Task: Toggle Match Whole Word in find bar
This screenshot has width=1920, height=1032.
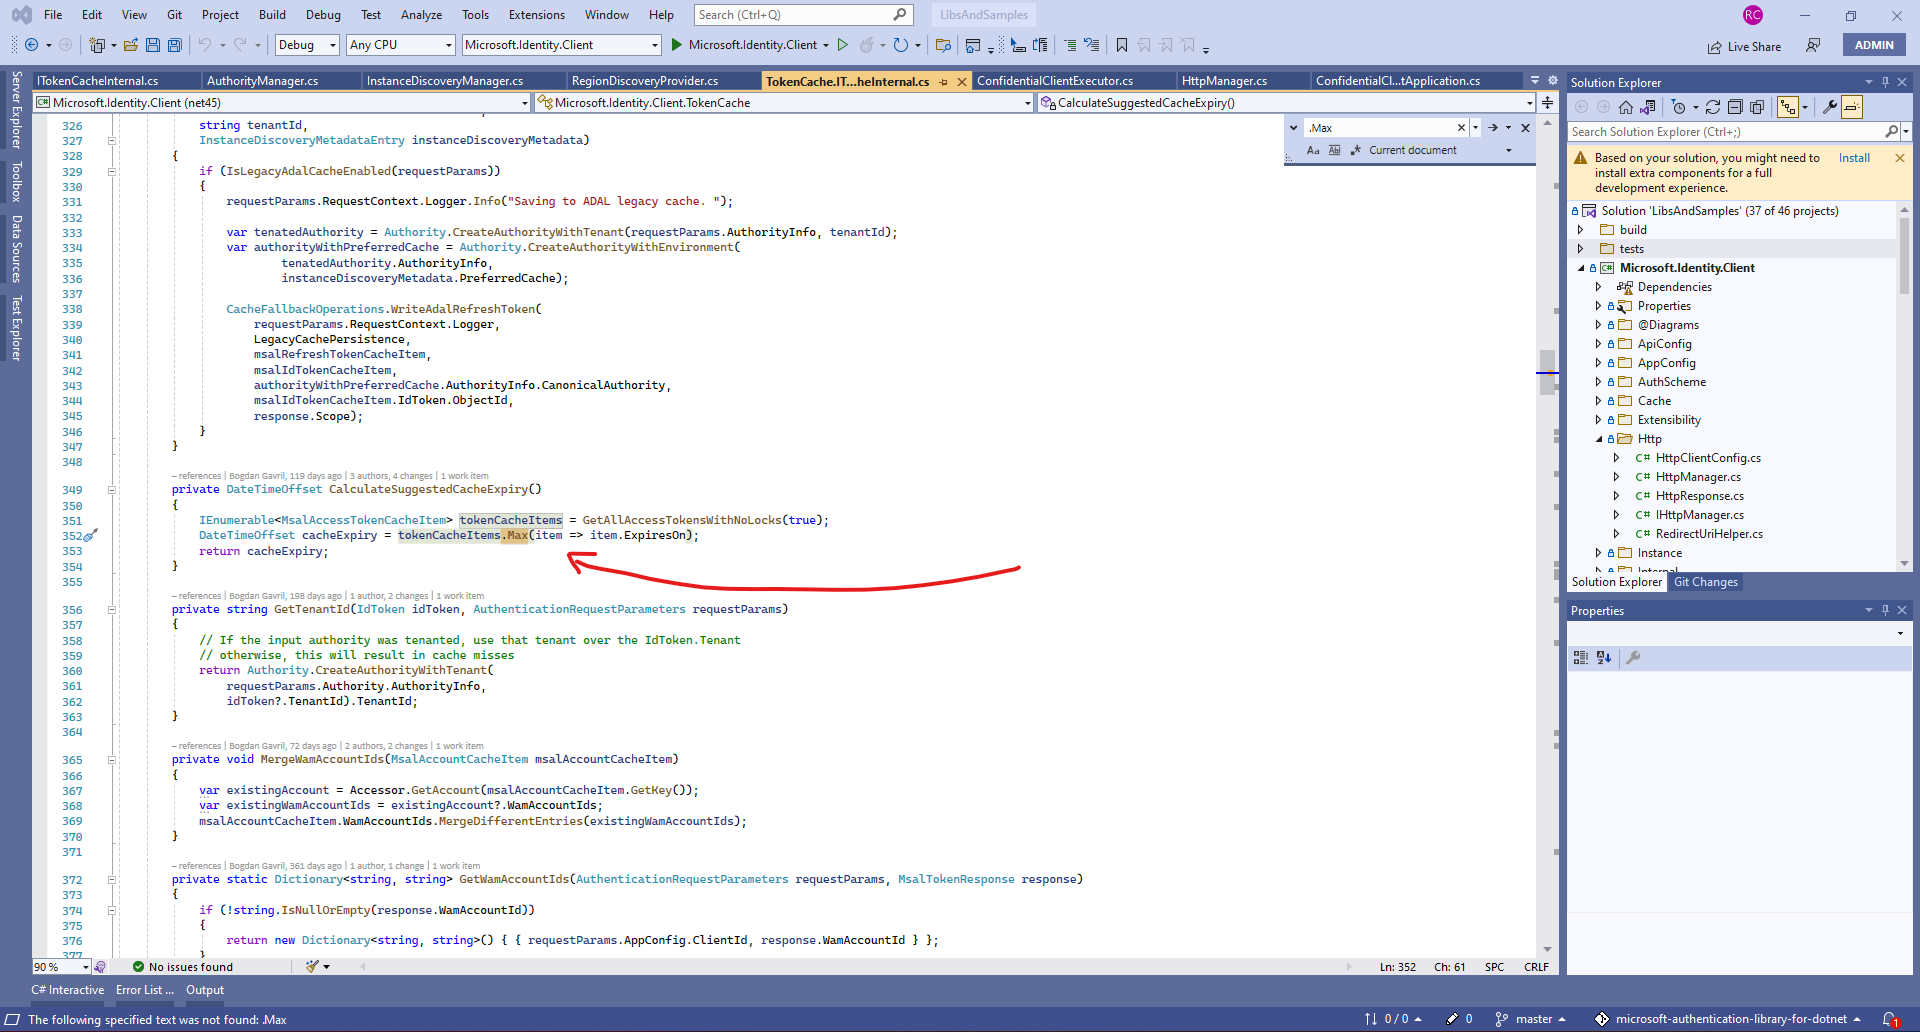Action: pyautogui.click(x=1334, y=149)
